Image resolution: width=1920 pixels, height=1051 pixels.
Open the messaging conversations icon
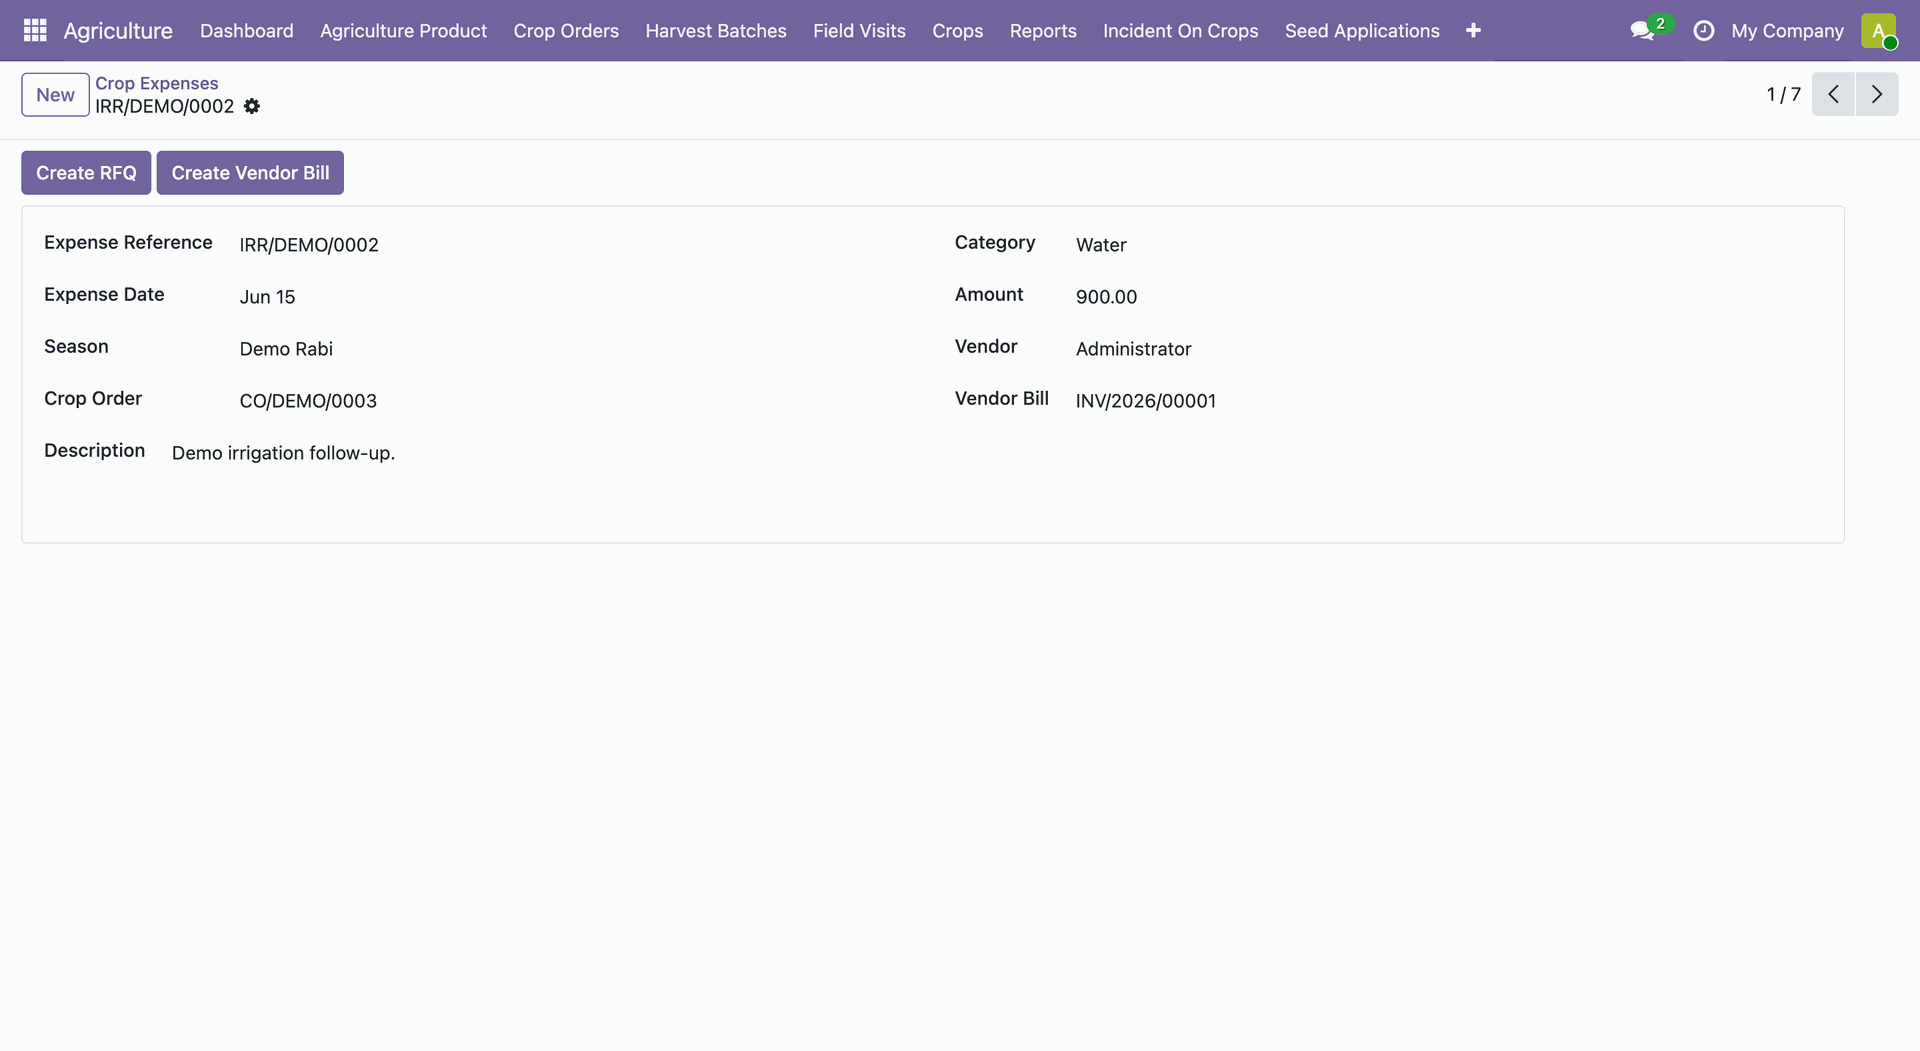[x=1642, y=31]
